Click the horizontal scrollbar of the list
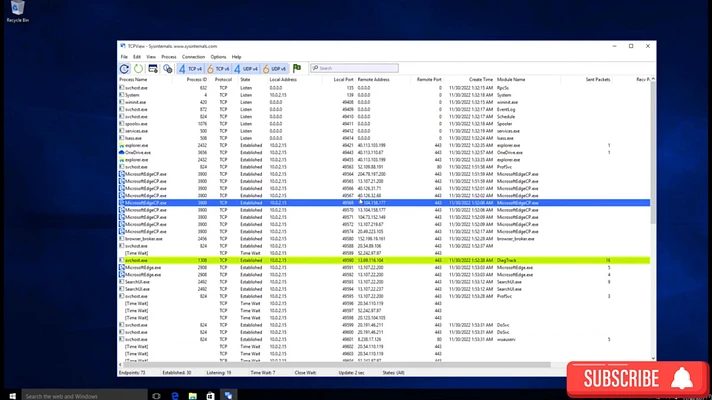The height and width of the screenshot is (400, 712). click(335, 364)
